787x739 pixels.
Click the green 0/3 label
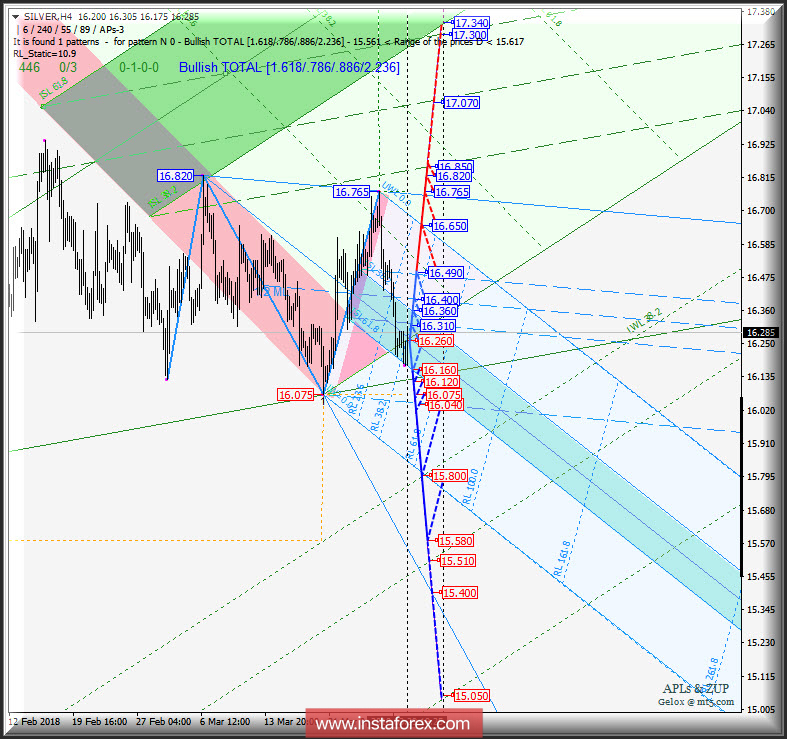click(68, 67)
